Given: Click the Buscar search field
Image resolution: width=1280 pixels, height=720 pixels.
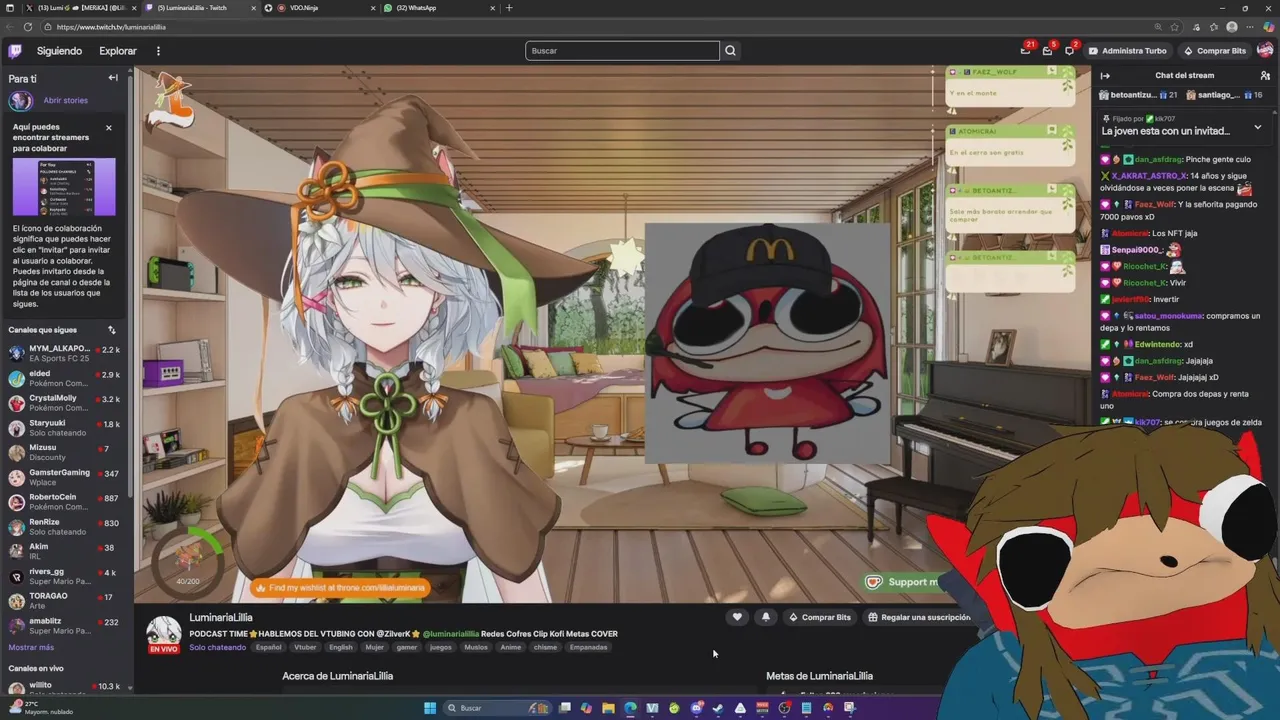Looking at the screenshot, I should [x=622, y=51].
